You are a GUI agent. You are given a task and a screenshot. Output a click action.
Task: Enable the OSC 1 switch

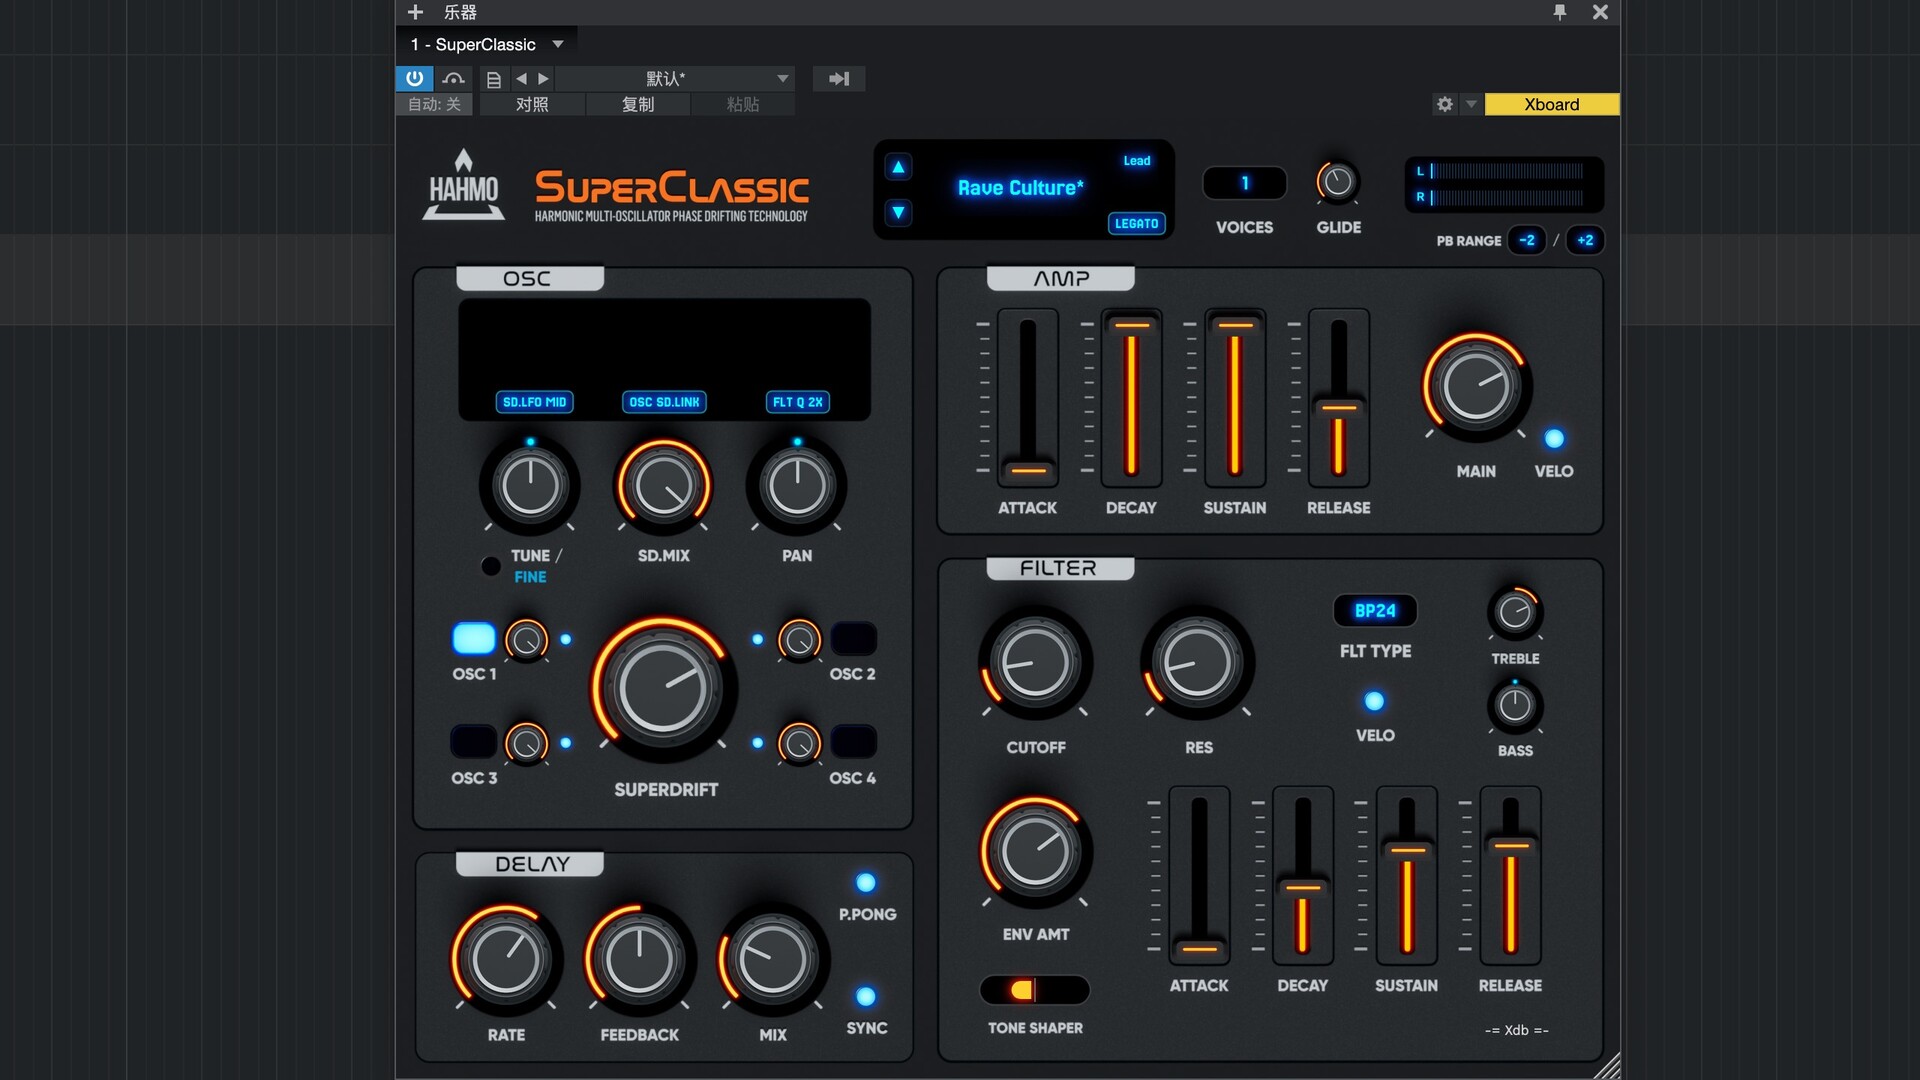coord(474,638)
